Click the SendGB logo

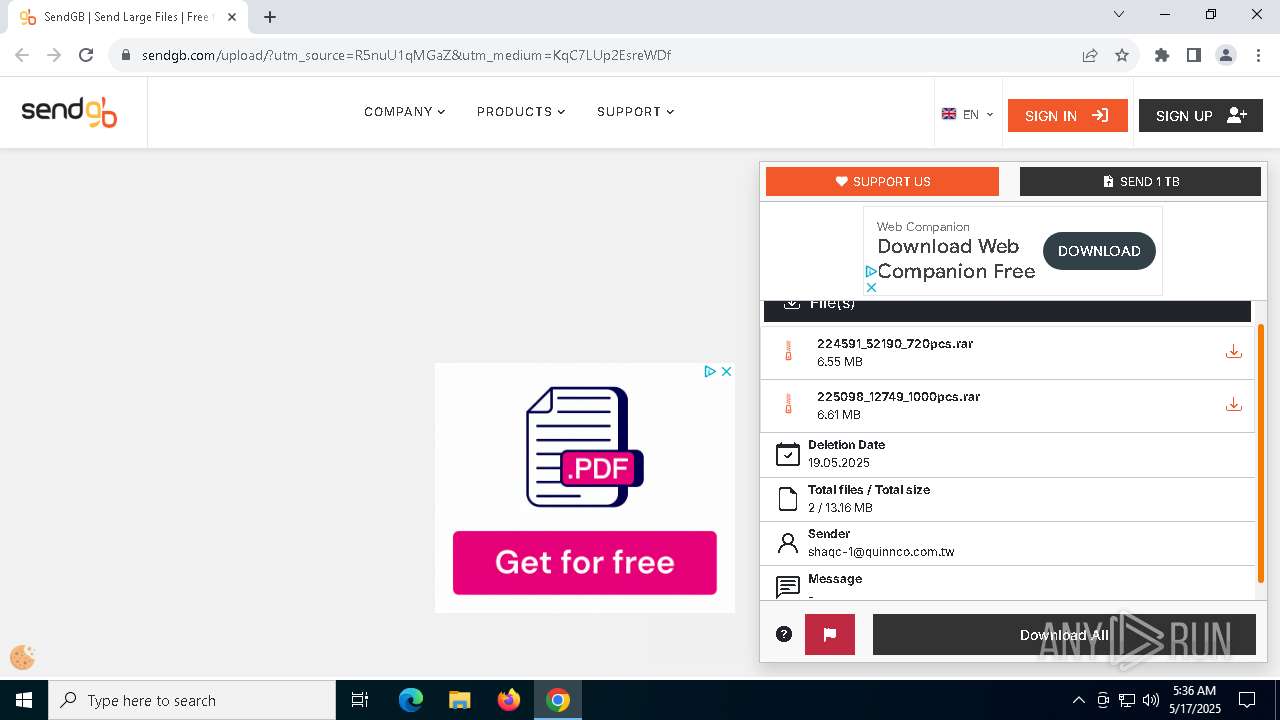(69, 112)
